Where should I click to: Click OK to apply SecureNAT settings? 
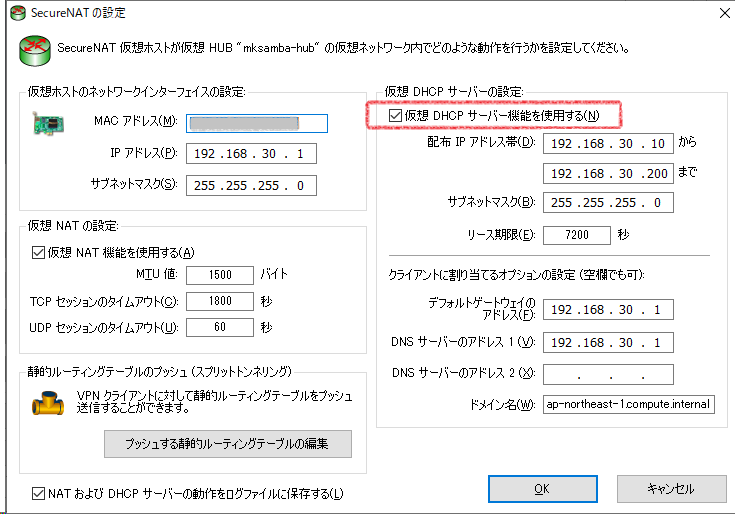(x=542, y=489)
